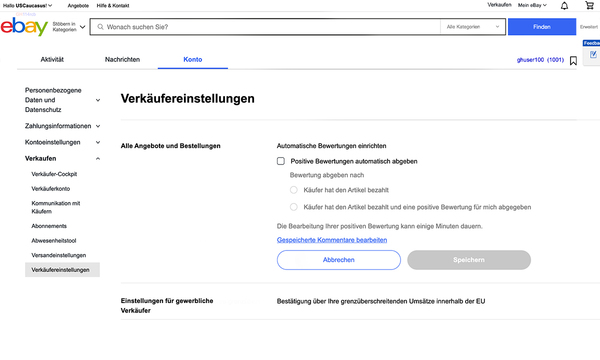
Task: Click the Wonach suchen Sie search field
Action: [x=265, y=27]
